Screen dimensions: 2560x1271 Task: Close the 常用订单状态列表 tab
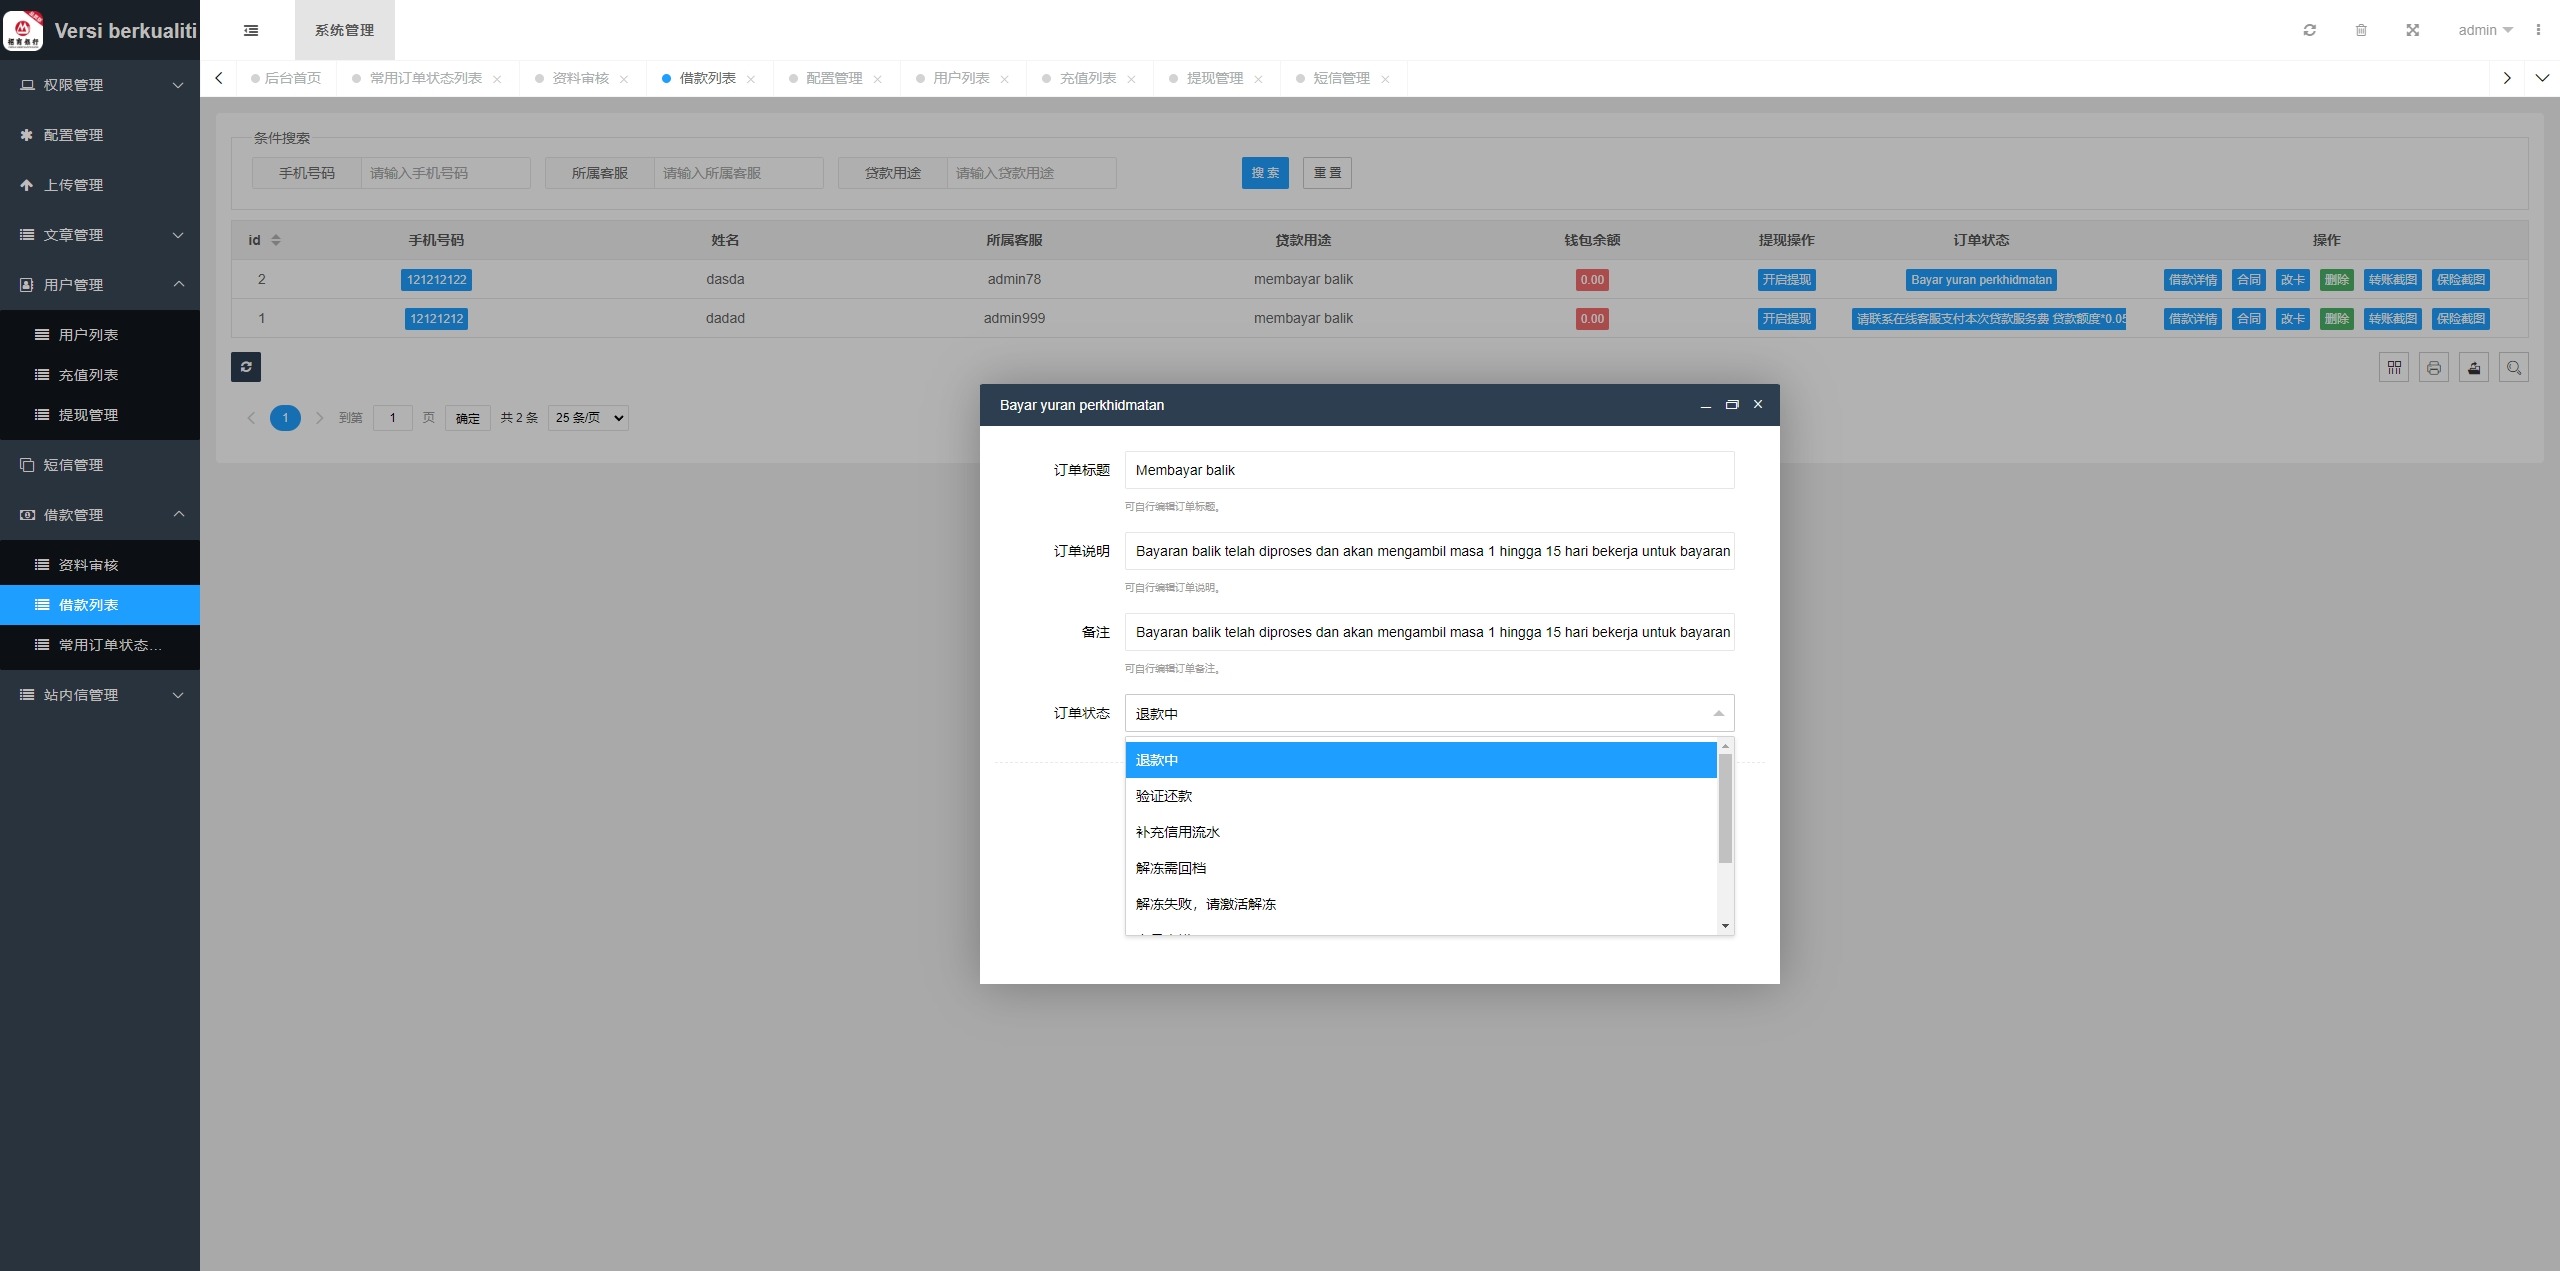point(497,79)
